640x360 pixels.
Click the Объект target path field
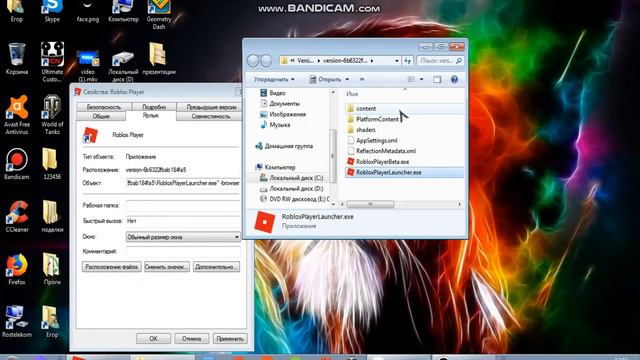coord(183,183)
